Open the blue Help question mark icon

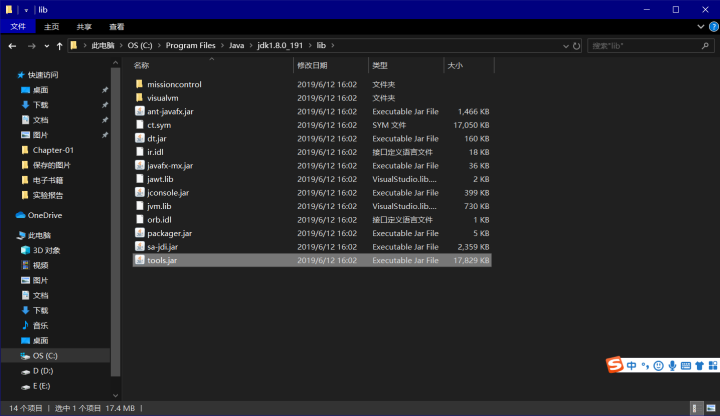(x=714, y=27)
